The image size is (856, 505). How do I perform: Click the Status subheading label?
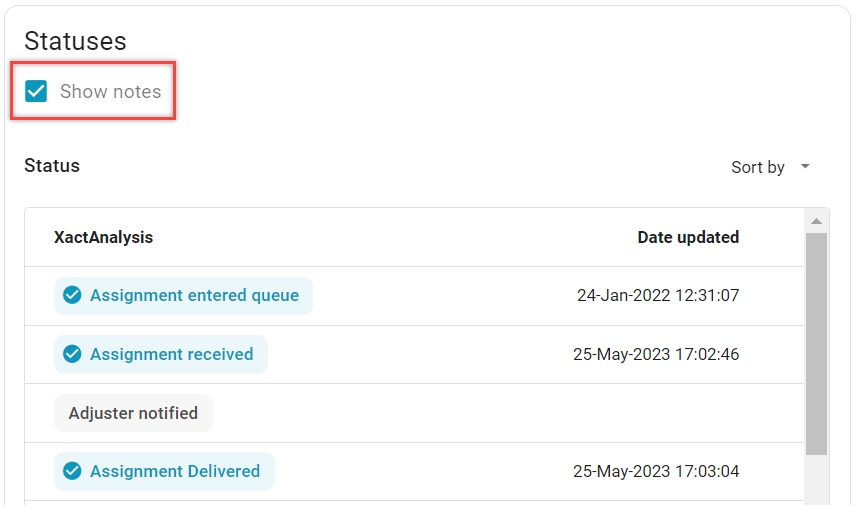pyautogui.click(x=52, y=165)
